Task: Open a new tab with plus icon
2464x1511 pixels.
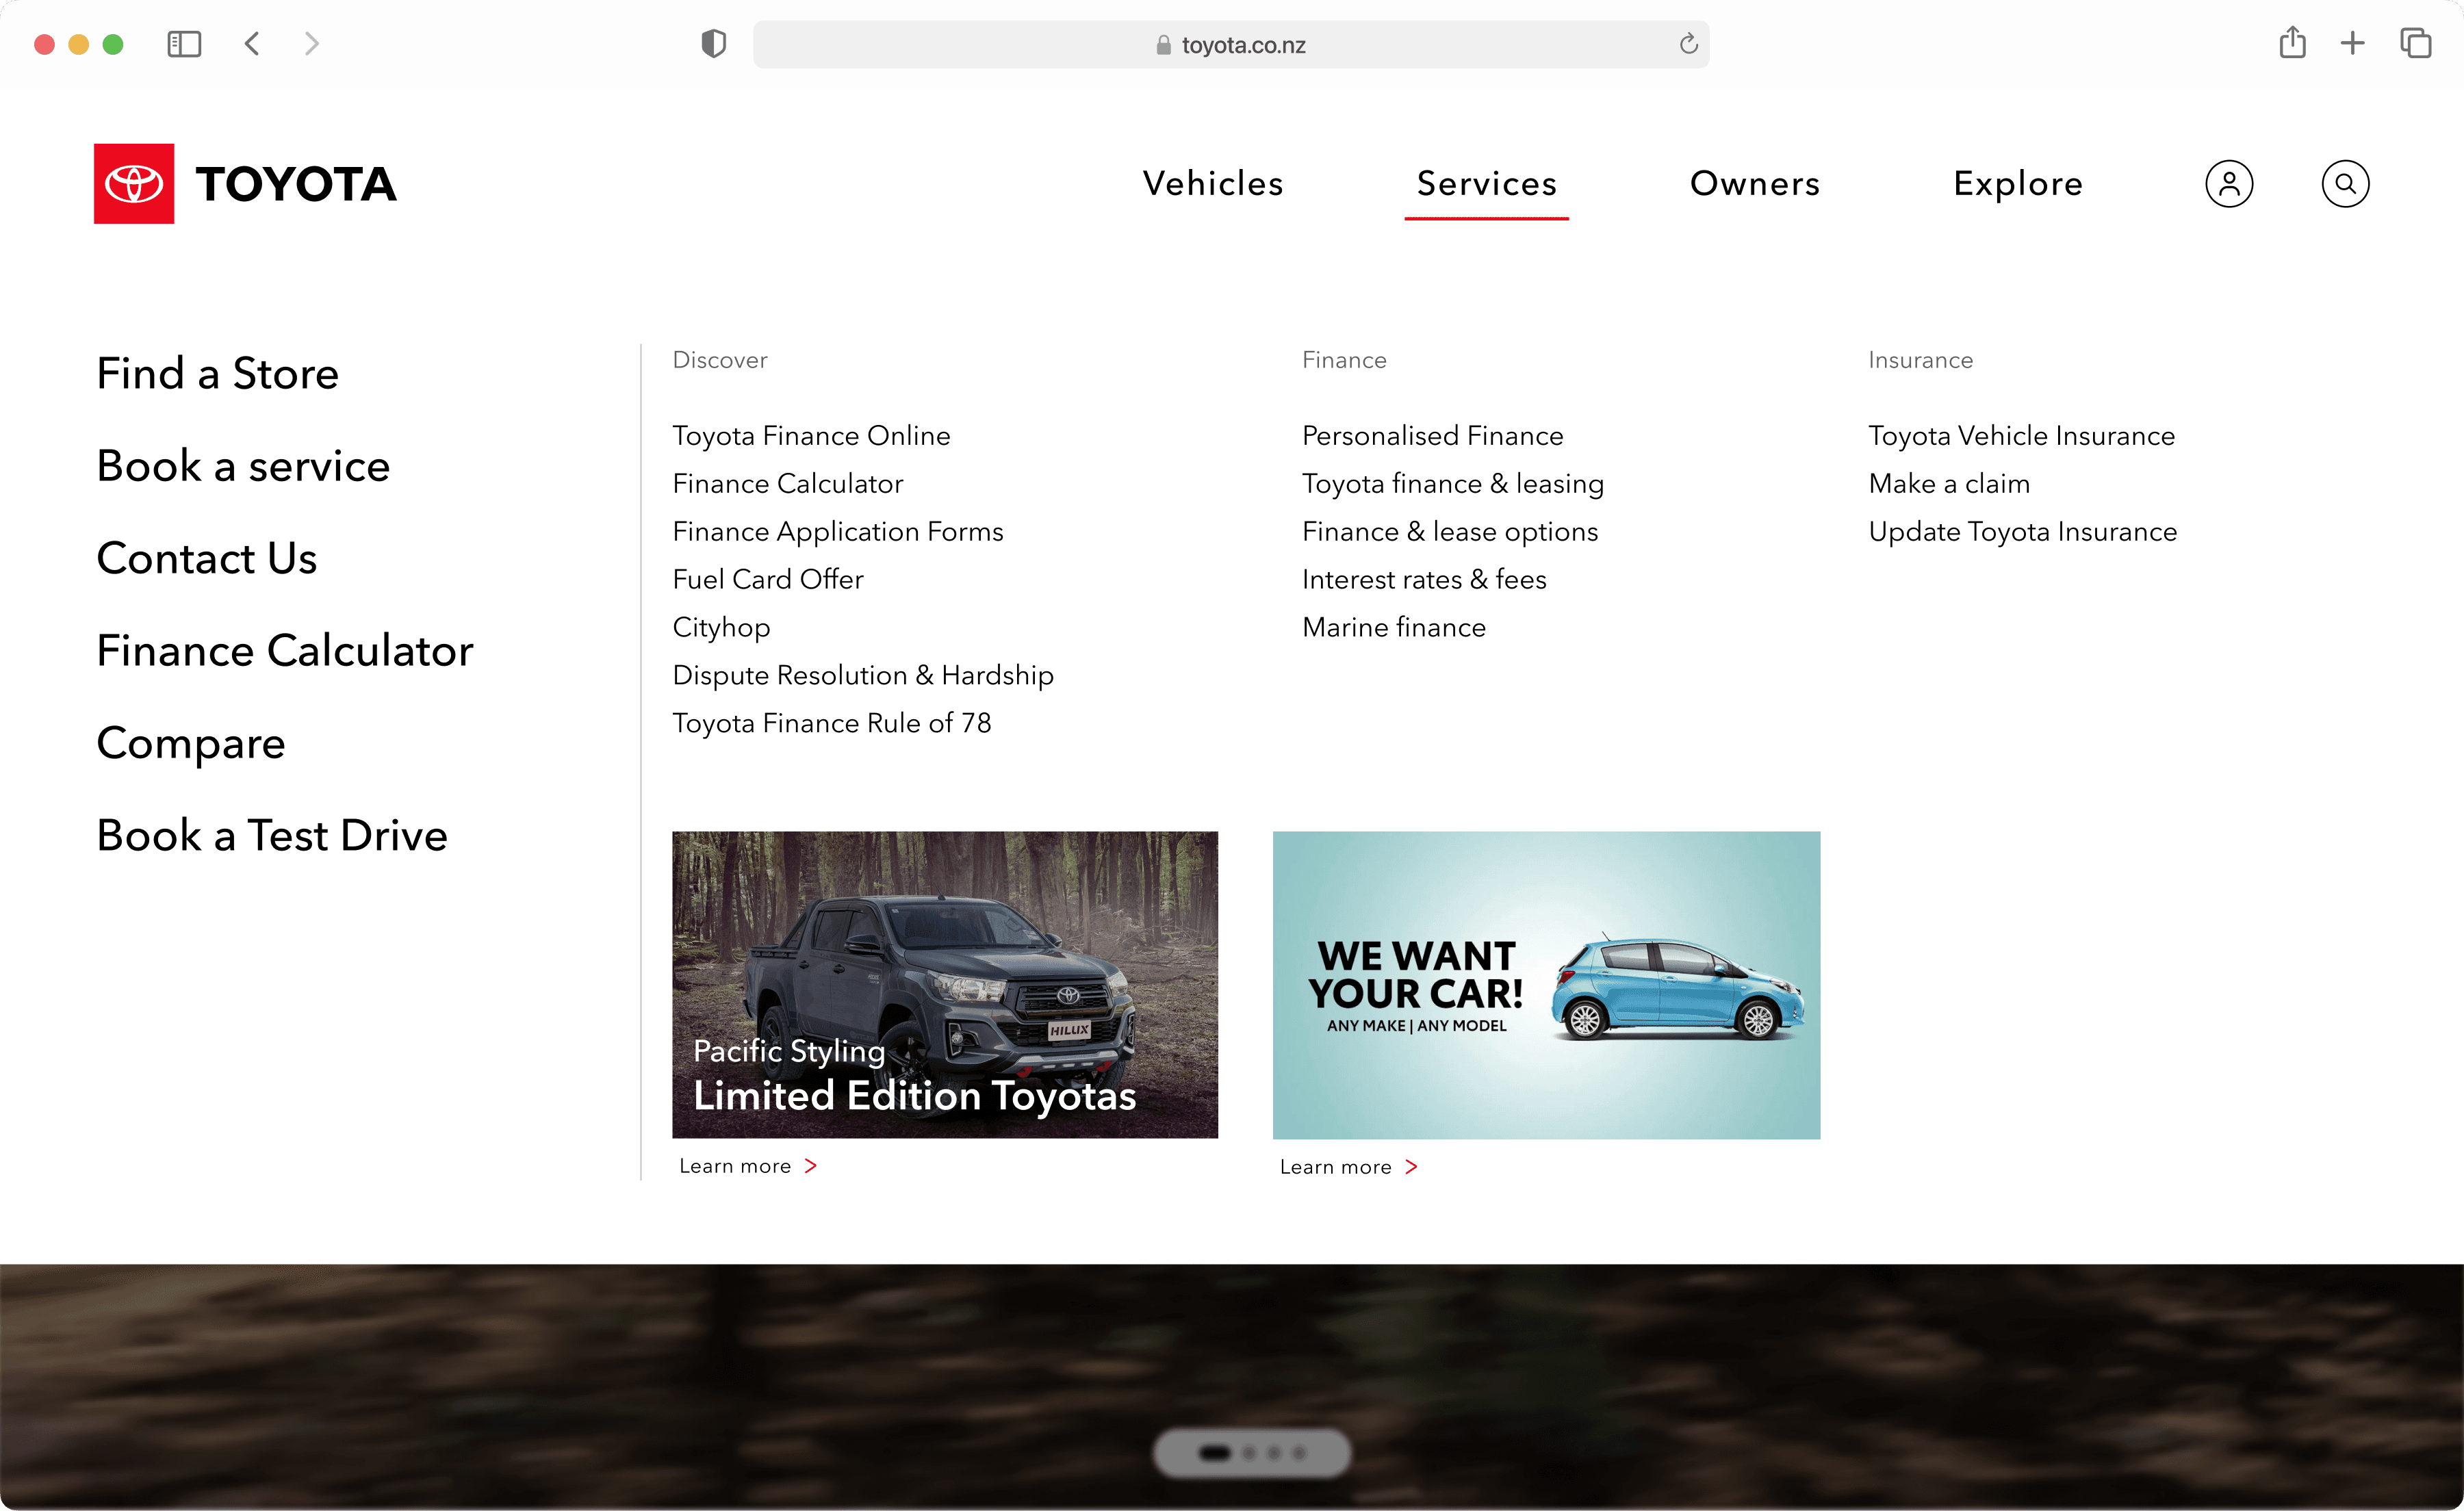Action: (2352, 44)
